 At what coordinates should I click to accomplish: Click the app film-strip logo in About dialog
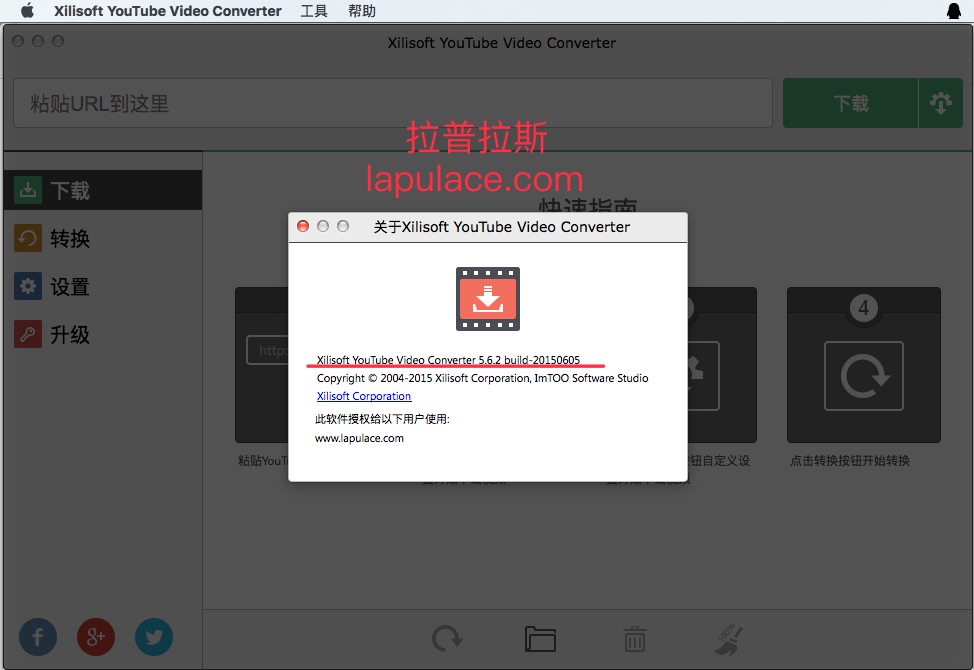pos(488,299)
